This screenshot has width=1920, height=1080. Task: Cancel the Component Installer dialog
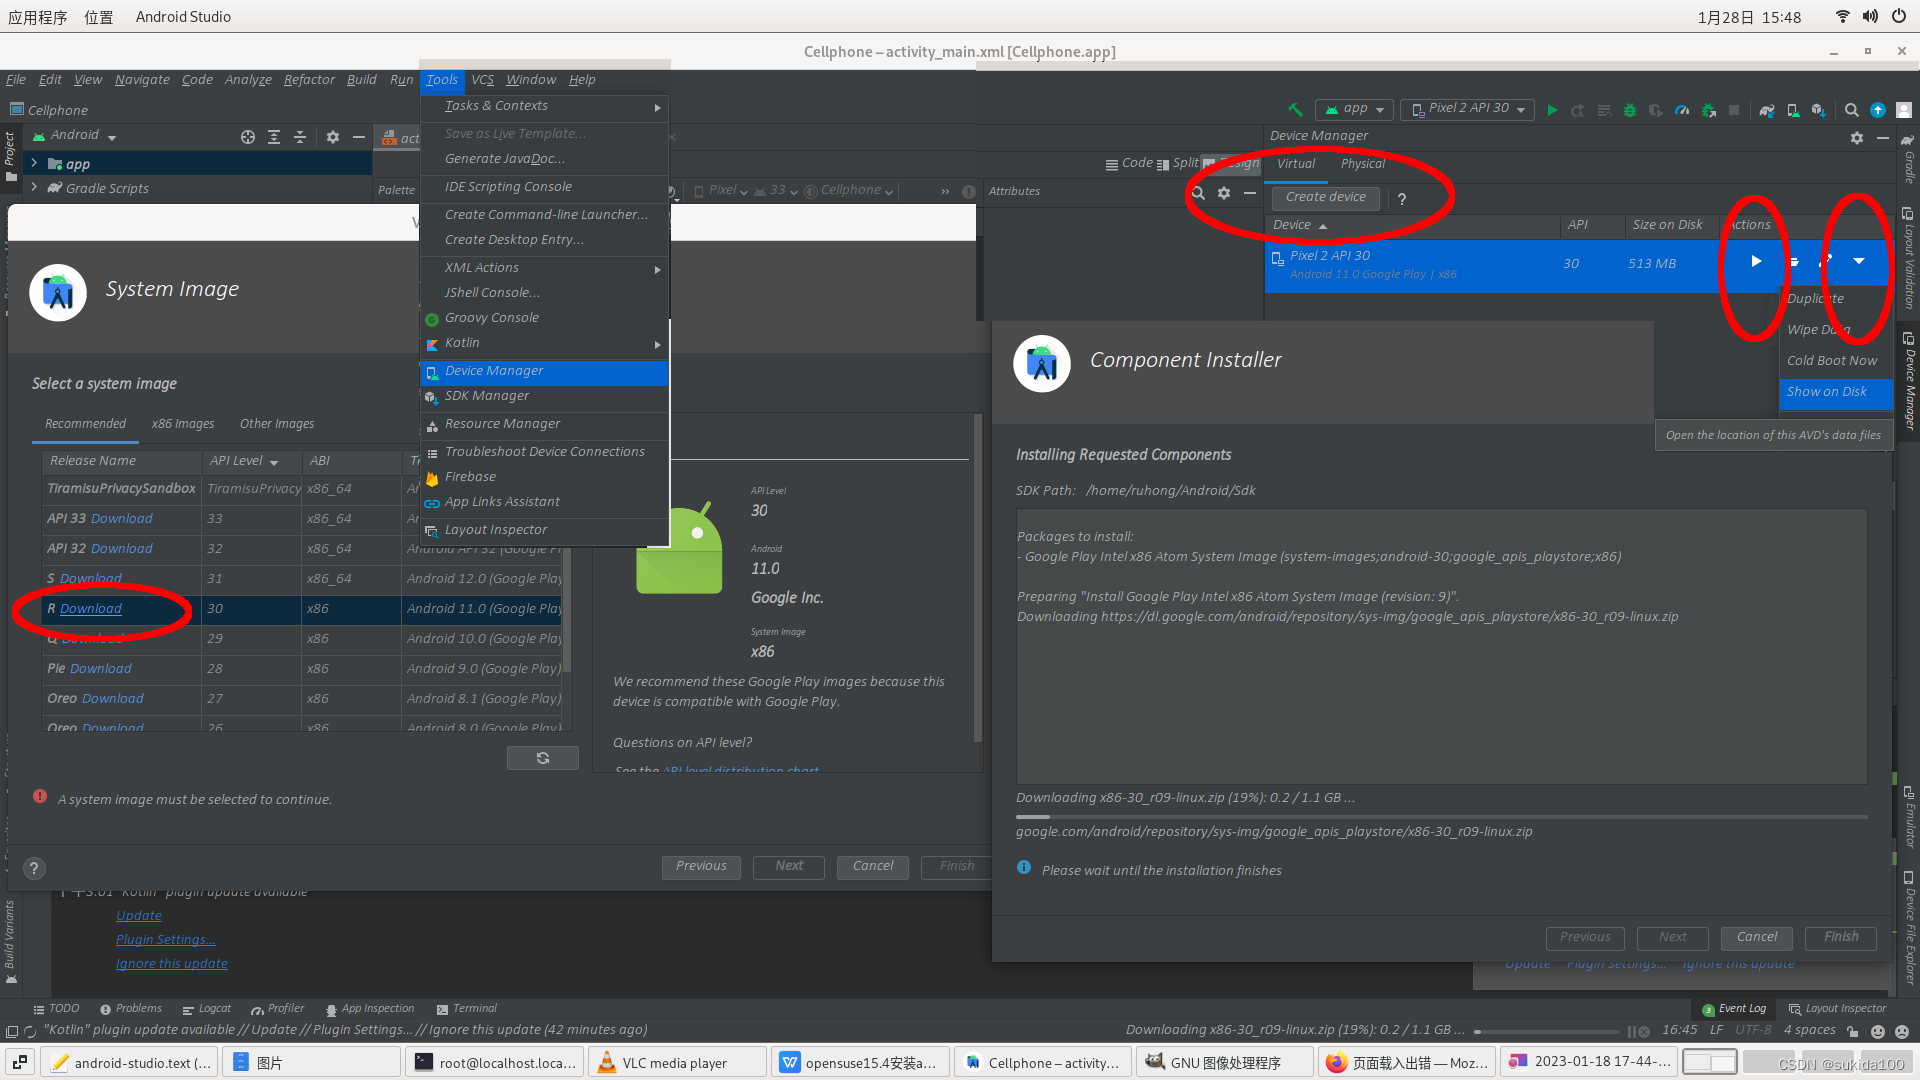pos(1757,938)
